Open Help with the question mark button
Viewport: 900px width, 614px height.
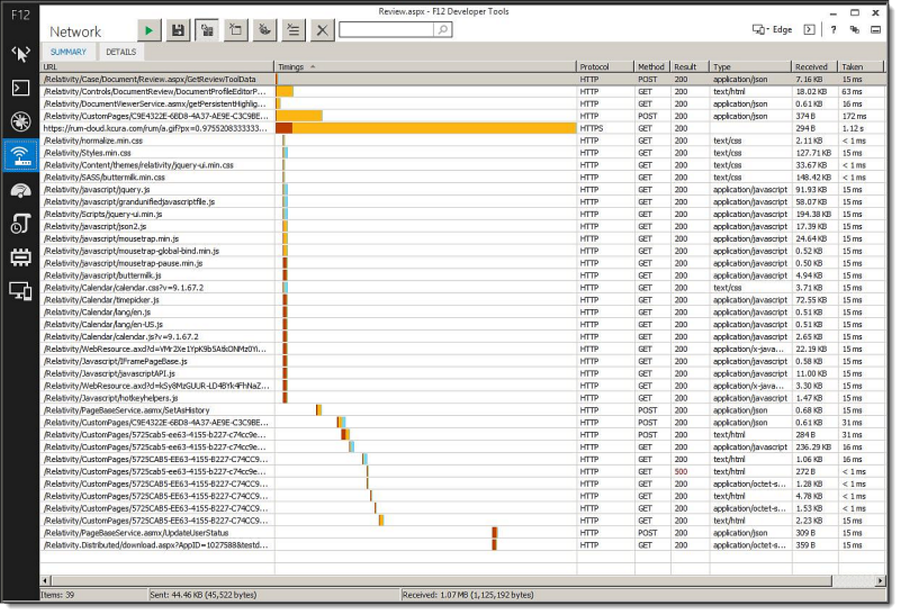pyautogui.click(x=831, y=30)
